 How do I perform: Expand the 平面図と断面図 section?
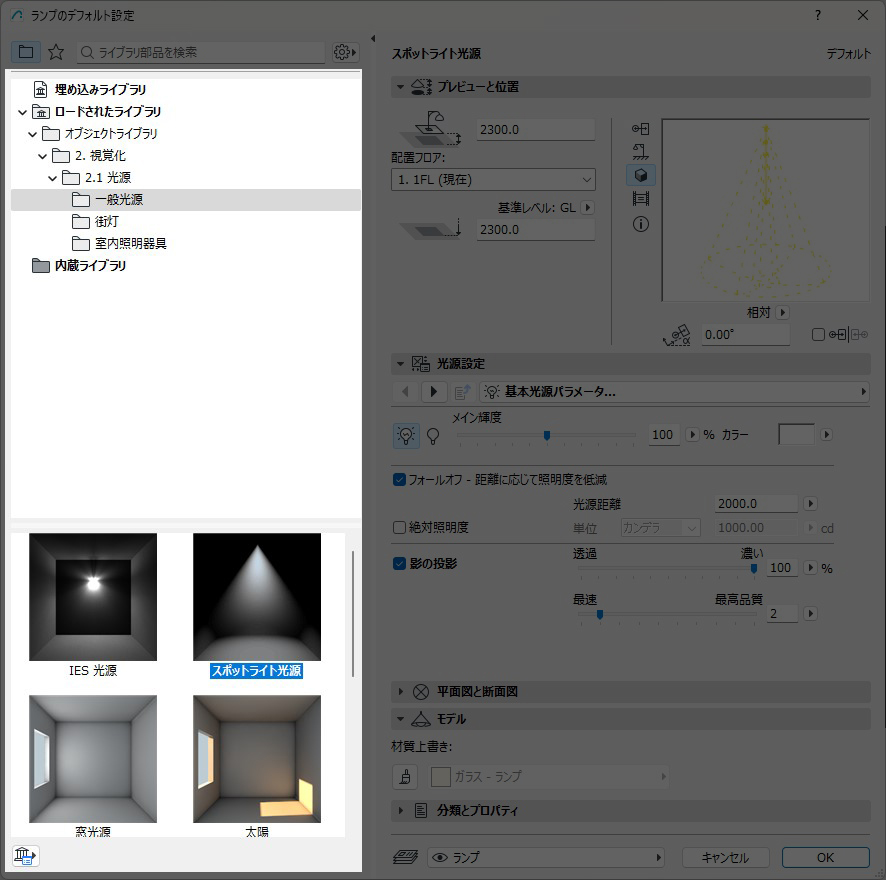click(402, 692)
